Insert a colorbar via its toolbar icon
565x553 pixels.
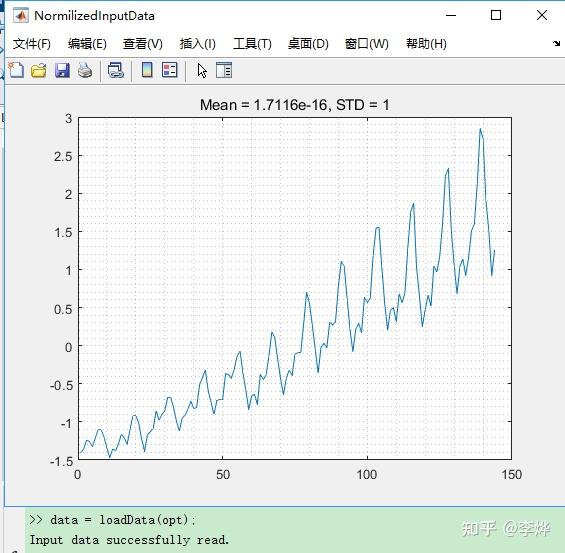tap(147, 70)
